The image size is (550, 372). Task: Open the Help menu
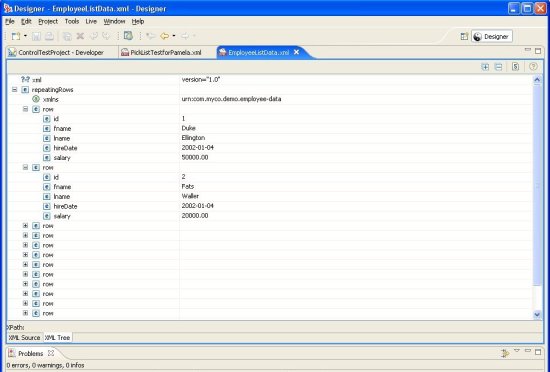pyautogui.click(x=138, y=21)
